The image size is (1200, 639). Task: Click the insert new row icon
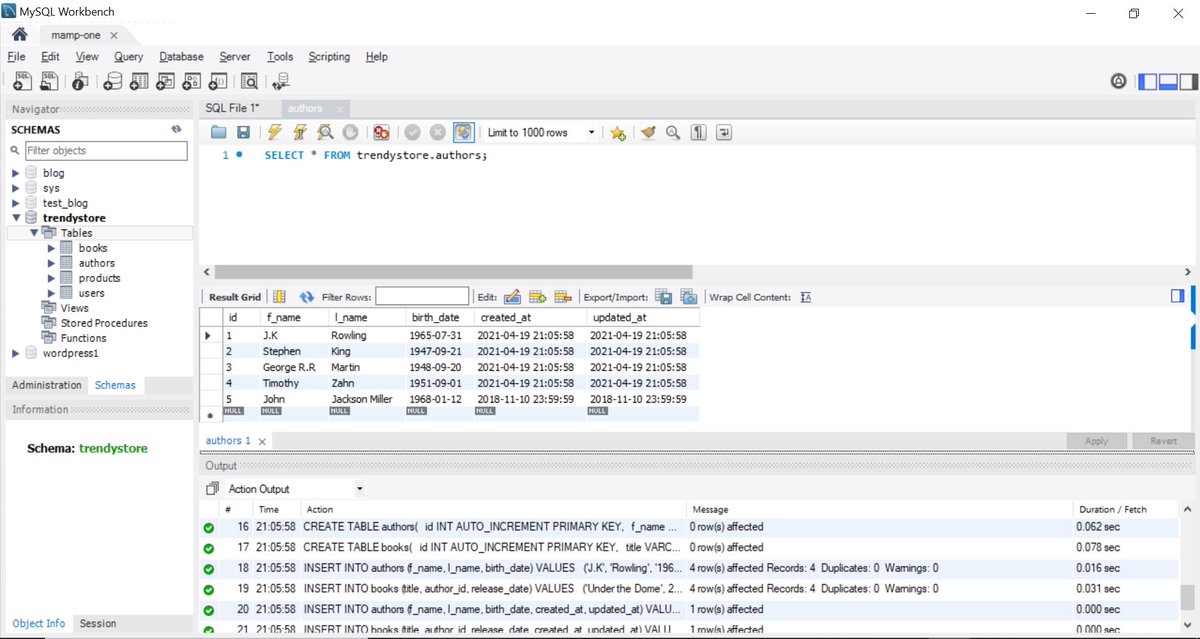537,297
